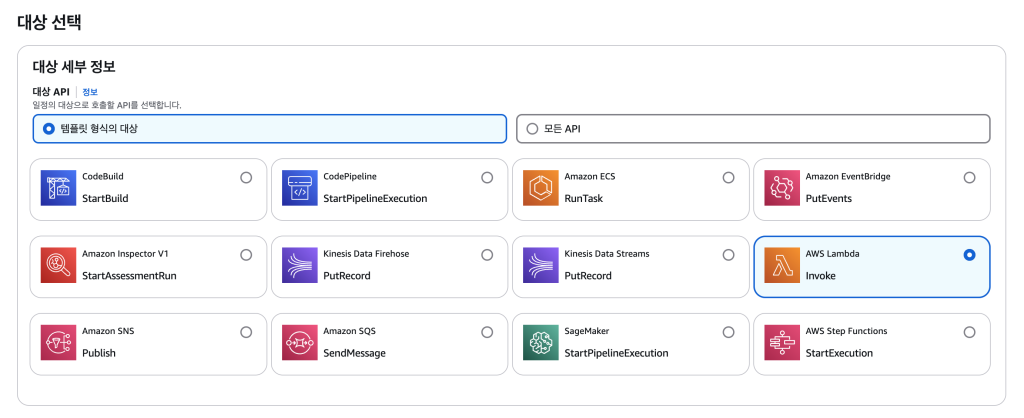This screenshot has height=418, width=1024.
Task: Click the AWS Lambda icon
Action: [x=781, y=265]
